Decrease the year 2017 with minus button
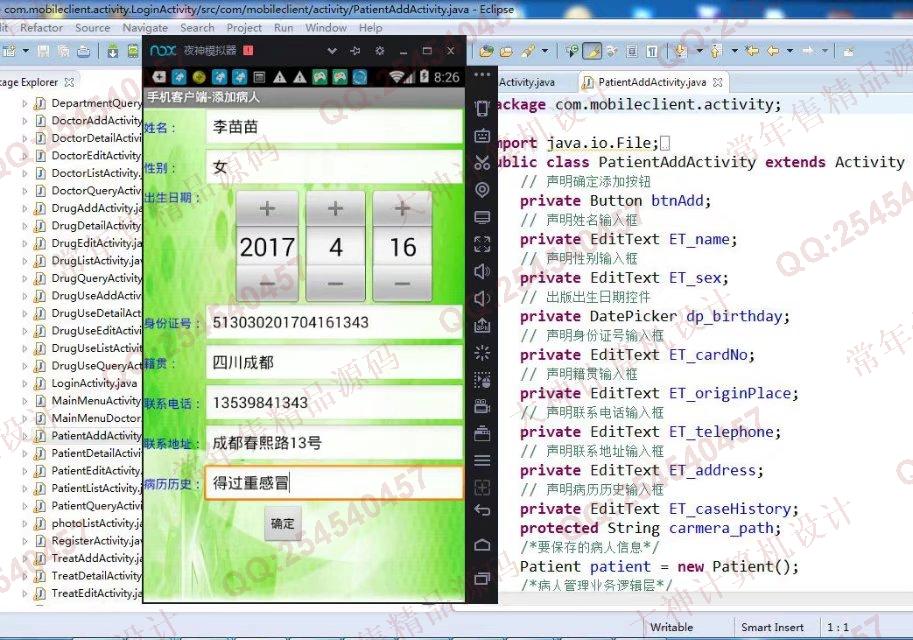 coord(267,284)
